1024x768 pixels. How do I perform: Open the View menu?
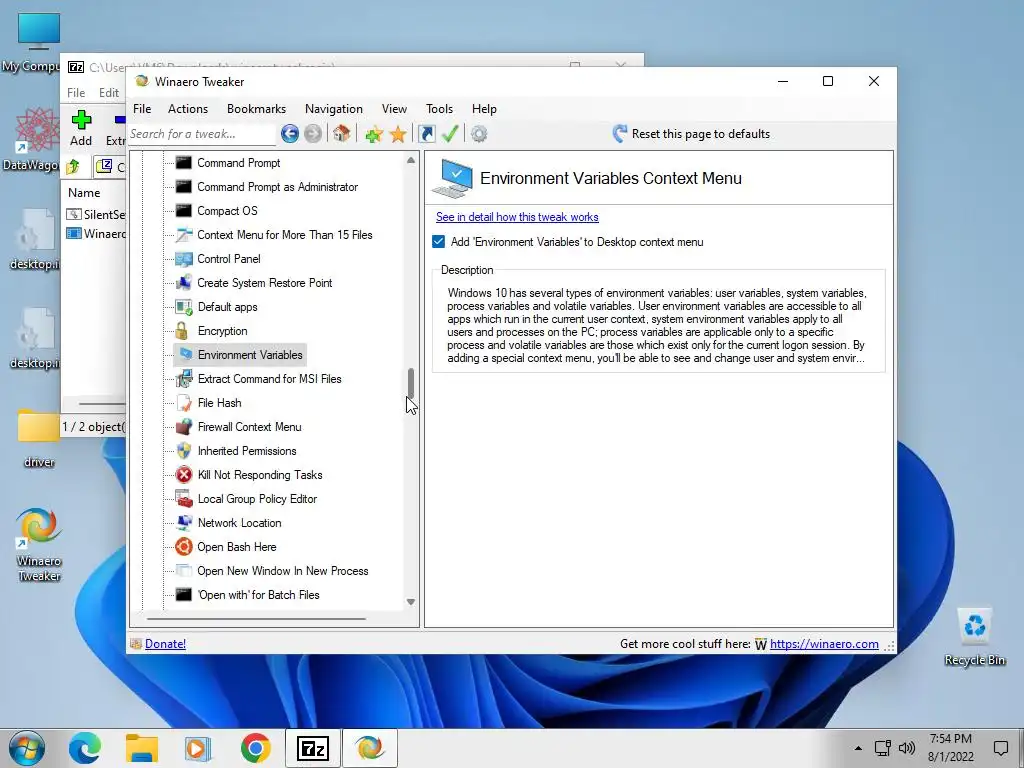(x=394, y=109)
